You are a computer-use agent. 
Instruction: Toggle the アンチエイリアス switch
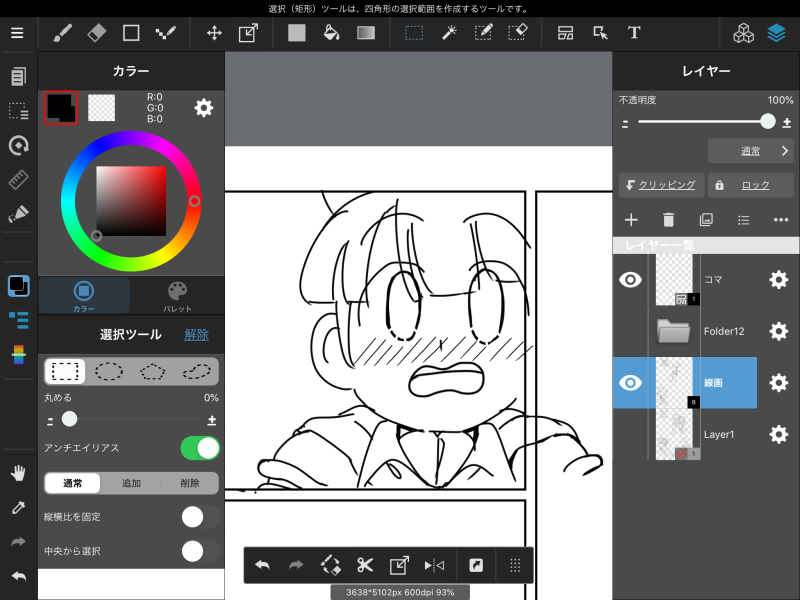pos(200,448)
